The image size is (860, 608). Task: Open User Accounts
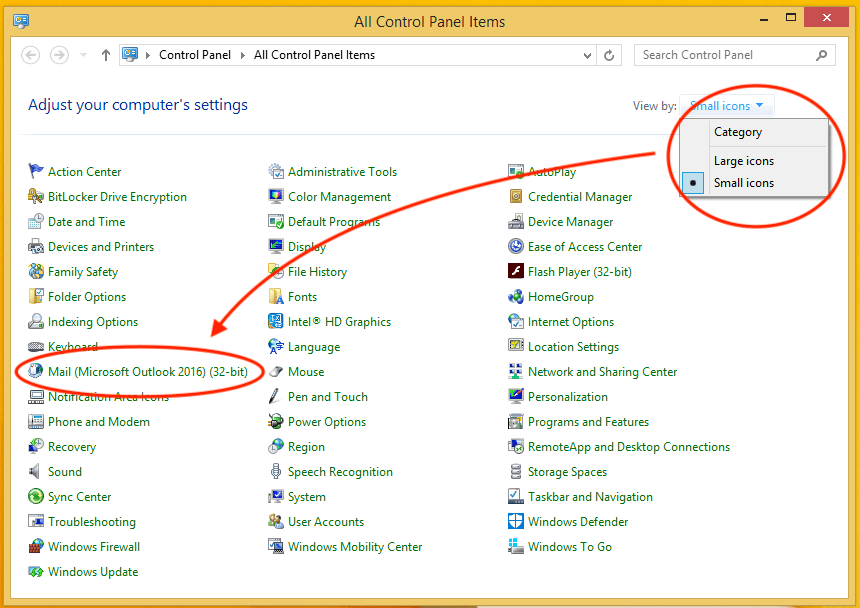tap(325, 521)
